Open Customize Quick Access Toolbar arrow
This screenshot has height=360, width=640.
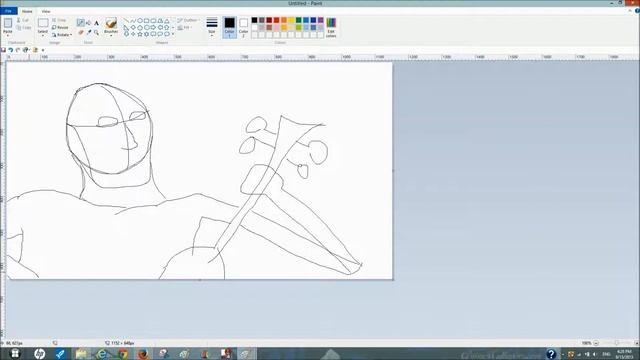pyautogui.click(x=43, y=50)
